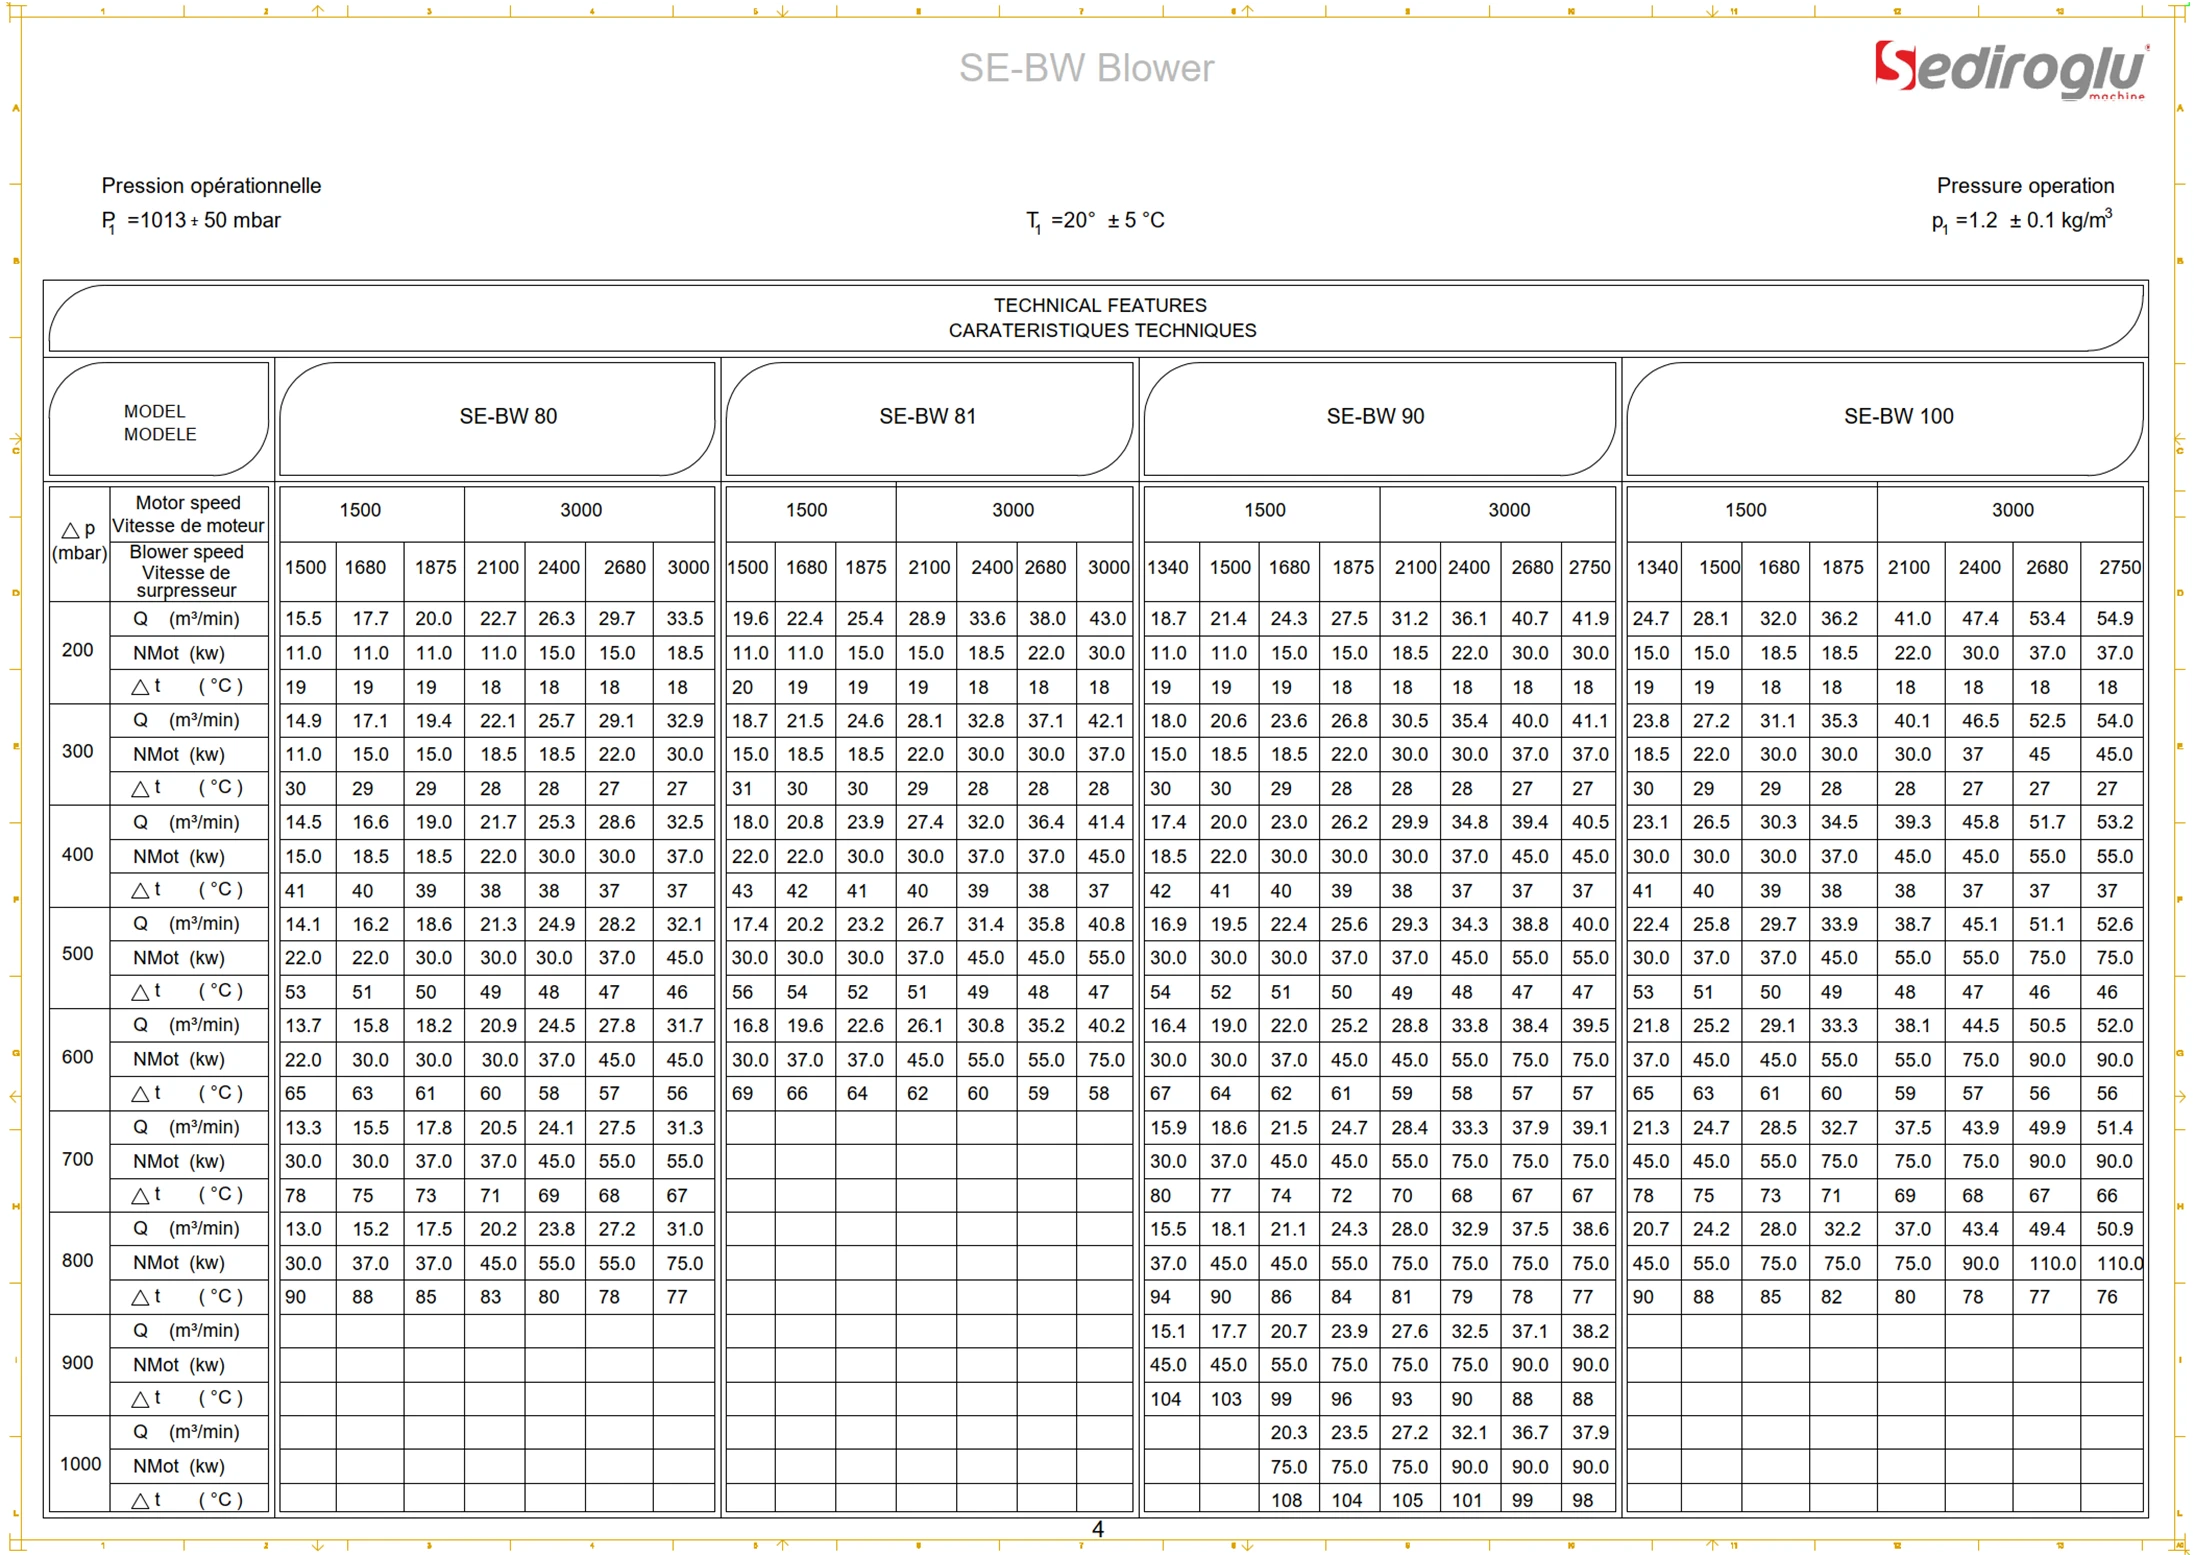
Task: Select the SE-BW 100 model header
Action: click(1897, 416)
